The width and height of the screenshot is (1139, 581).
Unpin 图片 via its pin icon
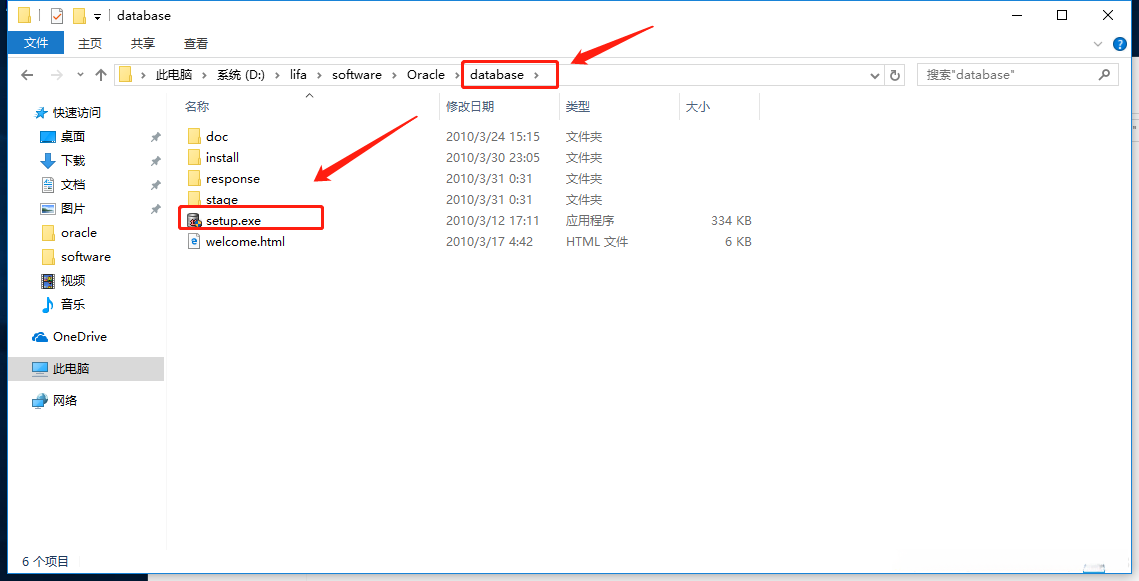[155, 208]
